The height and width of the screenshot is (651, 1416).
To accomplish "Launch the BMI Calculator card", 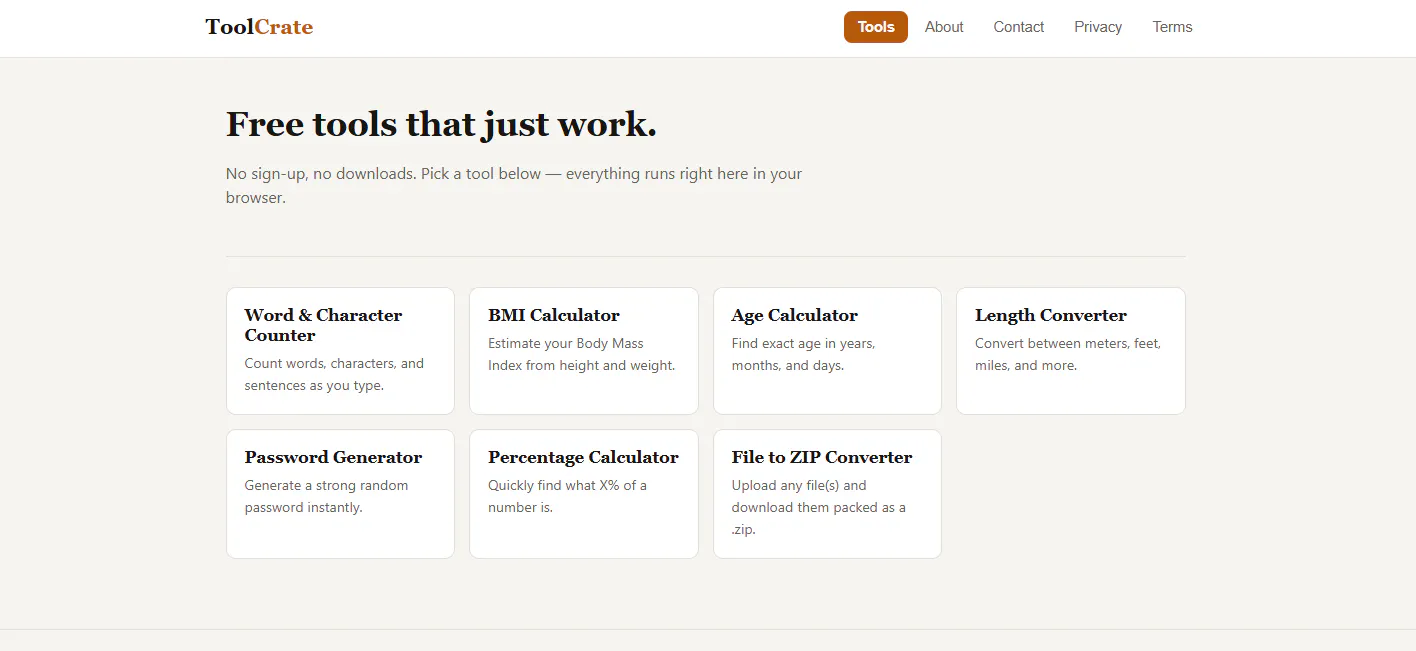I will (584, 351).
